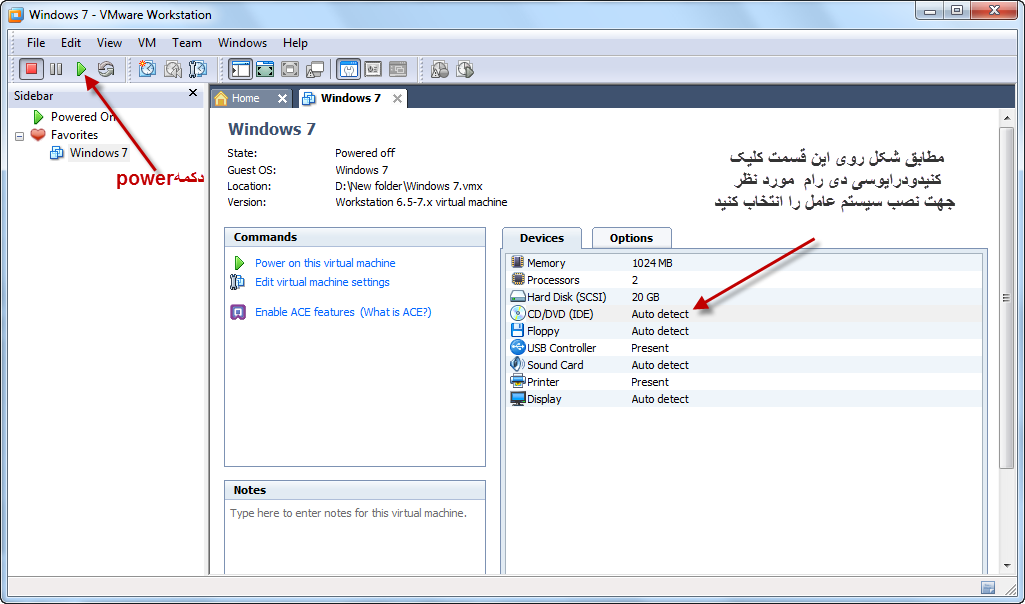Click the Sound Card speaker icon
The image size is (1025, 604).
point(518,364)
